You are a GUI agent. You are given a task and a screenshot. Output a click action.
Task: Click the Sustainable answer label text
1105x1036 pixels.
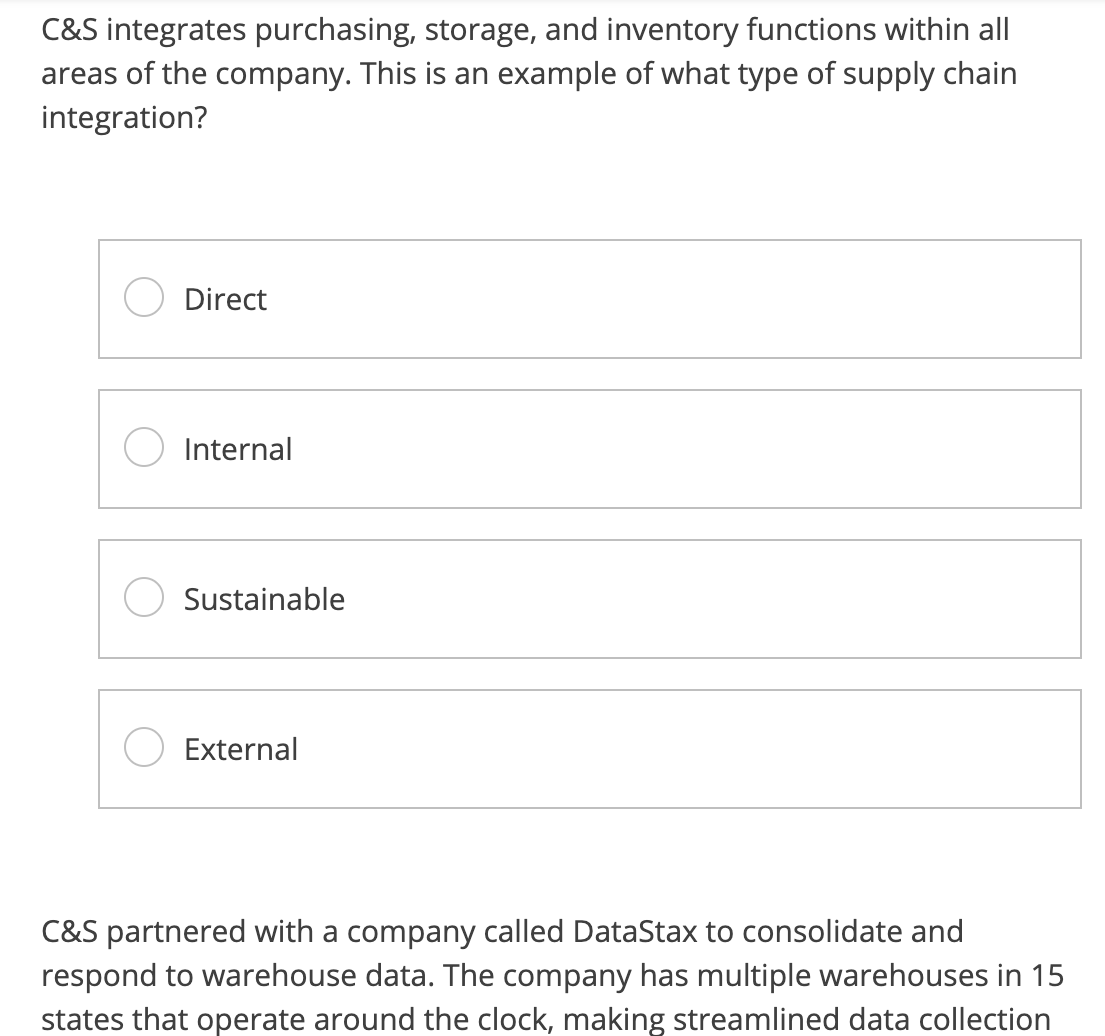[x=263, y=599]
